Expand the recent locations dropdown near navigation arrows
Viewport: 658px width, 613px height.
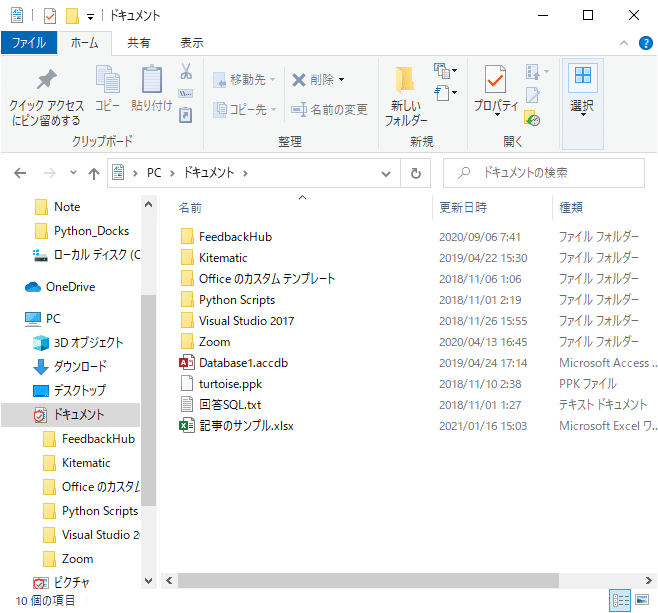(x=73, y=172)
